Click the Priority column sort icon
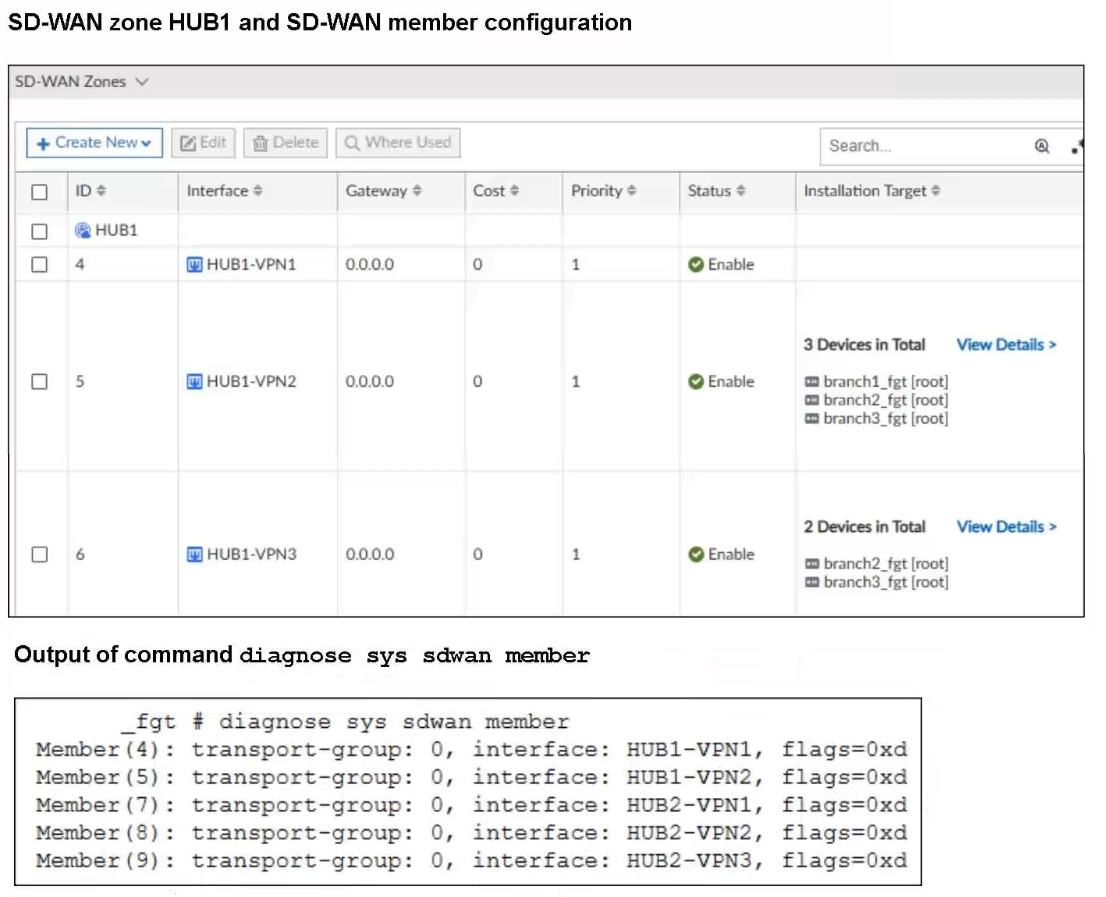Viewport: 1106px width, 897px height. (631, 190)
